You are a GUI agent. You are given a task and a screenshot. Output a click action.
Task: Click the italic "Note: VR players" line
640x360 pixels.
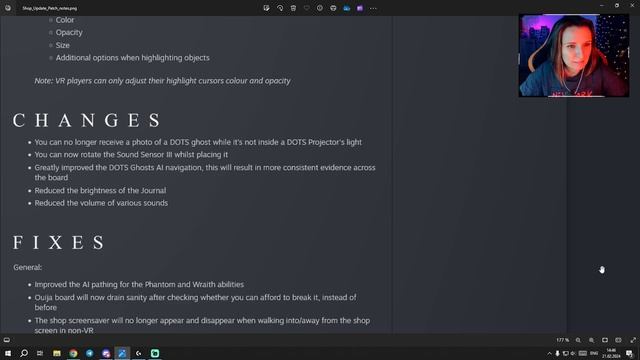point(162,81)
